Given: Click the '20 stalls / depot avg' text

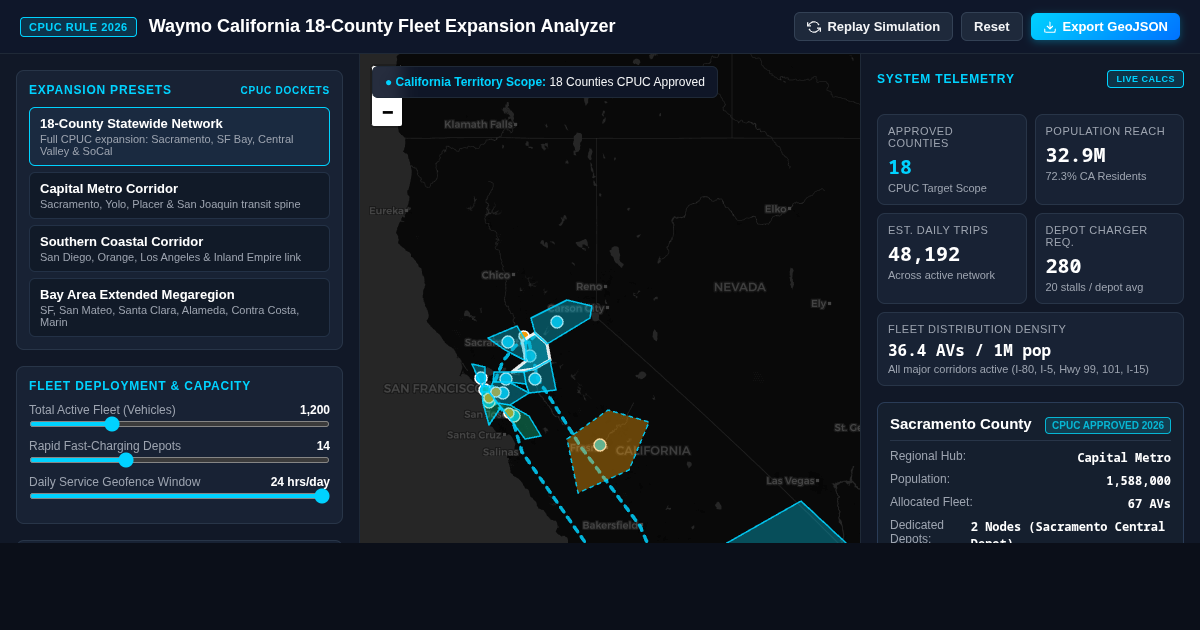Looking at the screenshot, I should (x=1095, y=287).
